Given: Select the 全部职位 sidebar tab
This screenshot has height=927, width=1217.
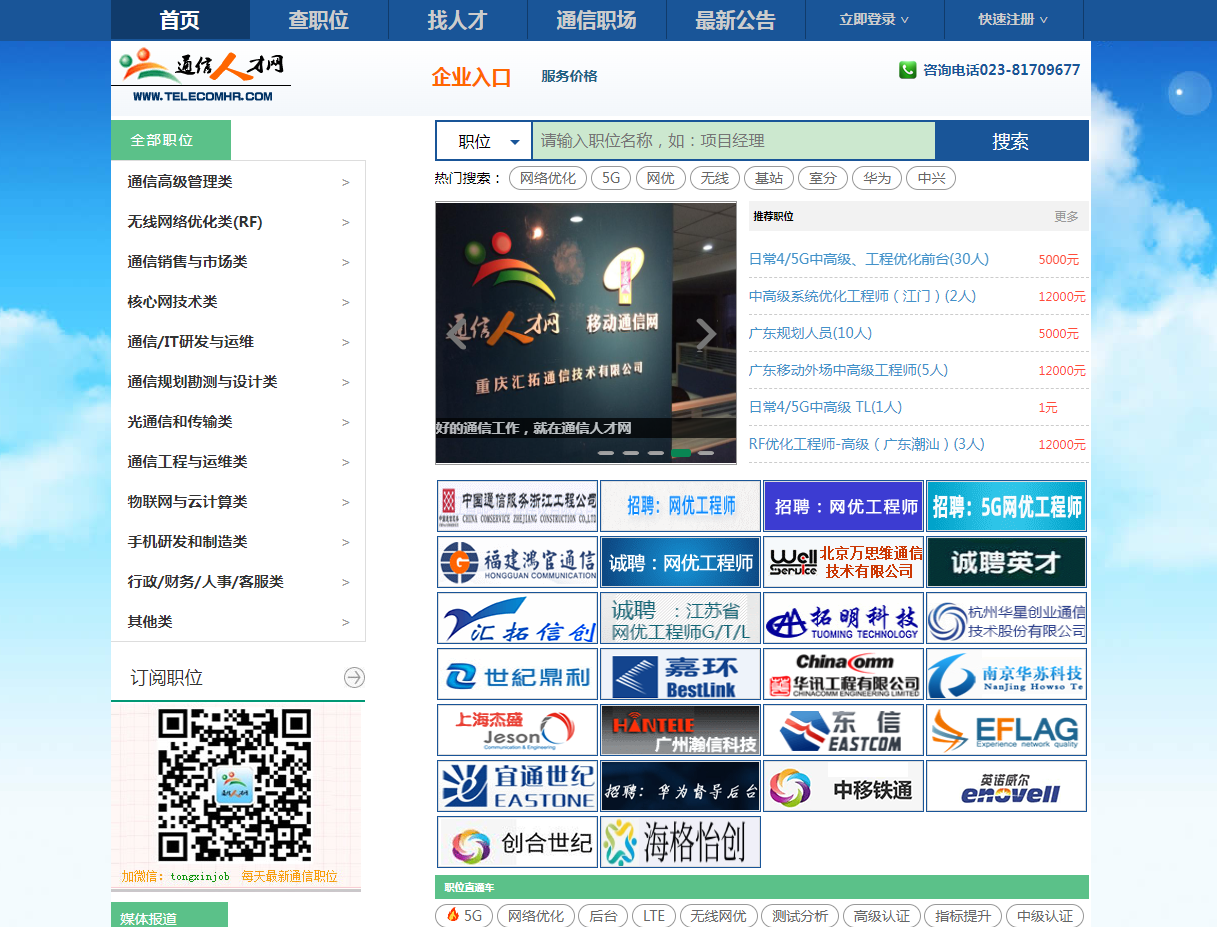Looking at the screenshot, I should (x=171, y=140).
